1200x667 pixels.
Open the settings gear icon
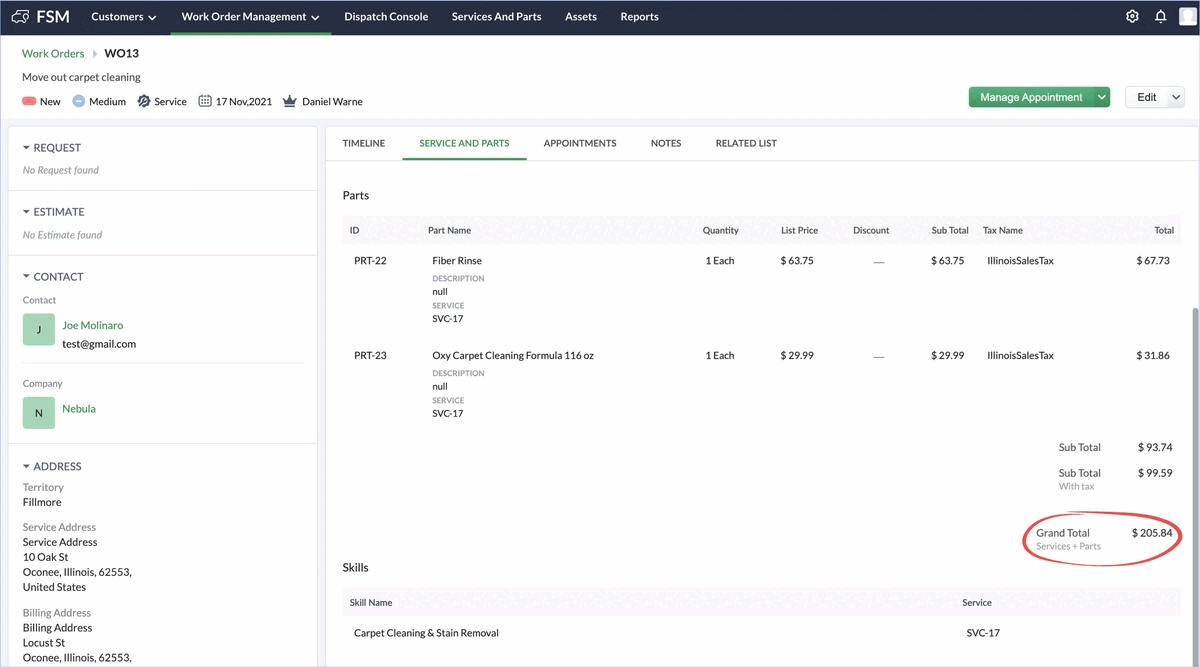[1132, 16]
